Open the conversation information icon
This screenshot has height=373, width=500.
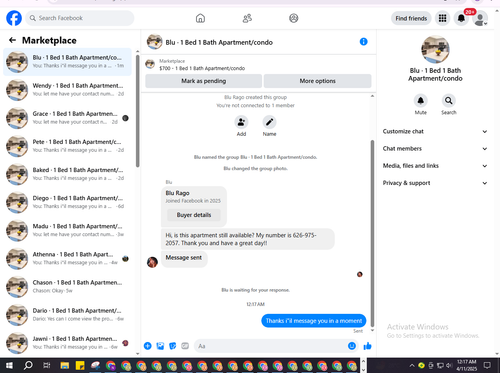364,42
